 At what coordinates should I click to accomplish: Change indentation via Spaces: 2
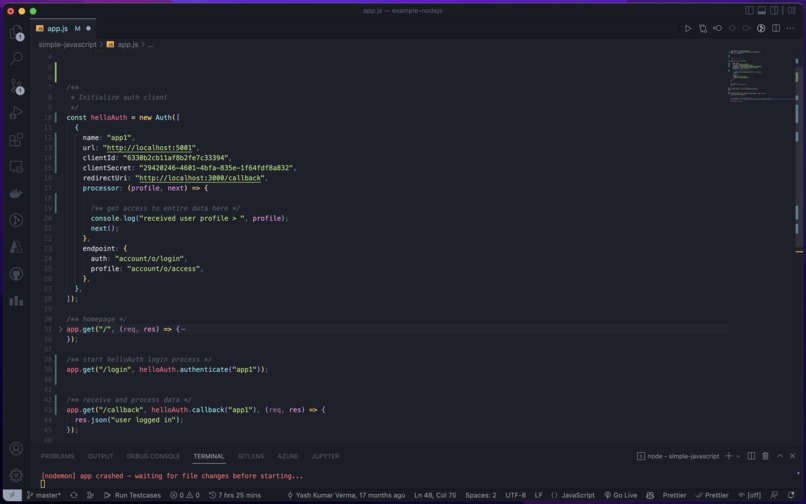point(481,495)
